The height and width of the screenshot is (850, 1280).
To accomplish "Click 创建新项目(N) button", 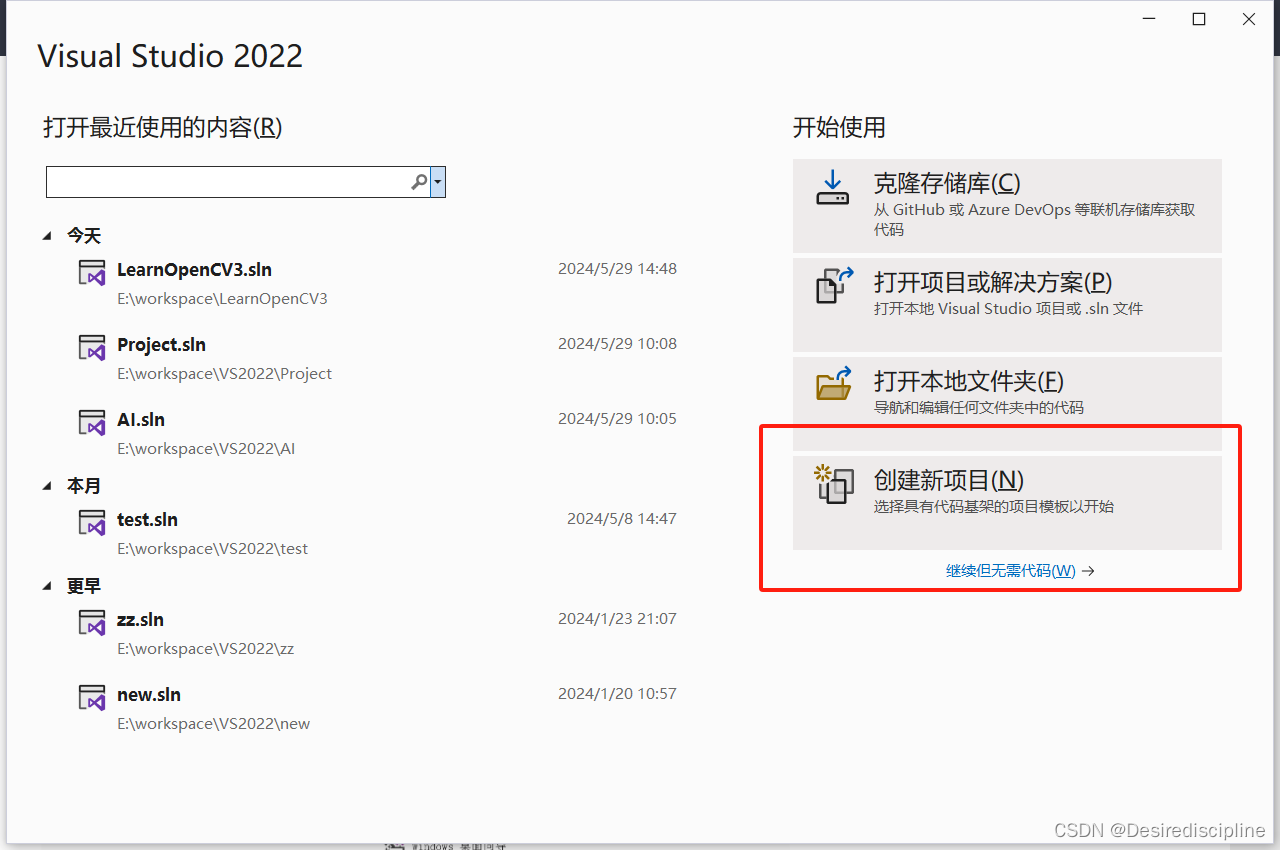I will click(x=1007, y=502).
